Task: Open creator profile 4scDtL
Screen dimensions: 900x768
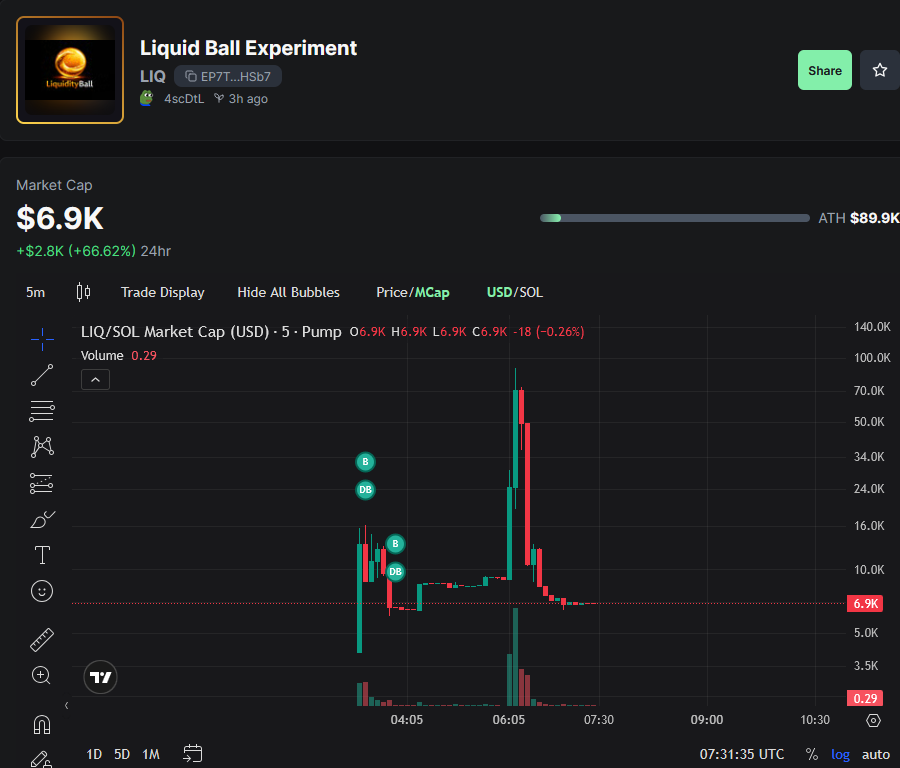Action: (184, 99)
